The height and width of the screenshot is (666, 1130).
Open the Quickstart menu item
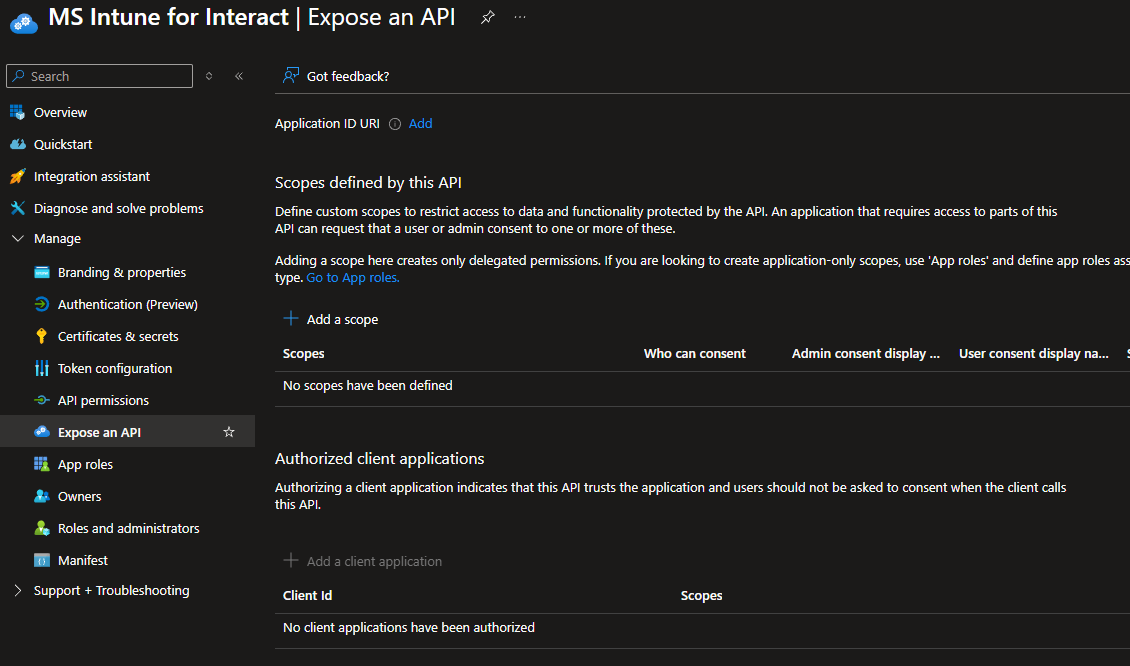click(63, 144)
